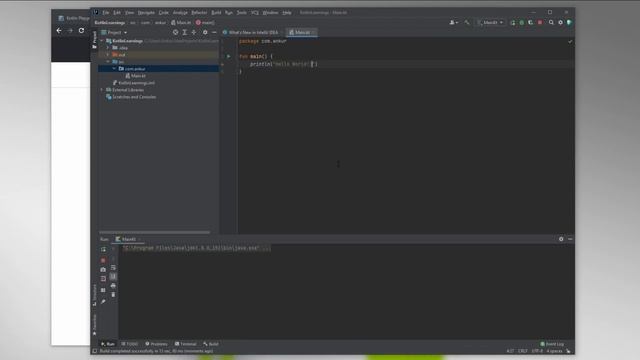The image size is (640, 360).
Task: Collapse the src folder
Action: click(x=108, y=62)
